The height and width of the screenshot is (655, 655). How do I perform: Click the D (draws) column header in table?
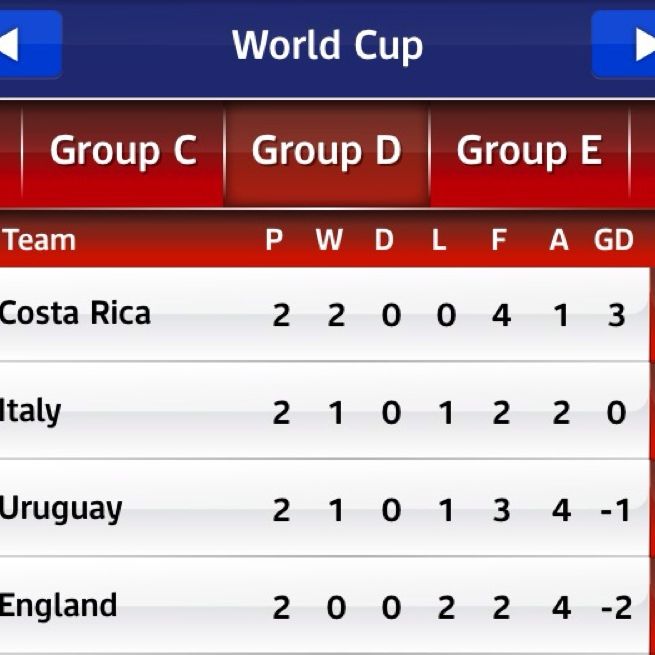(384, 240)
